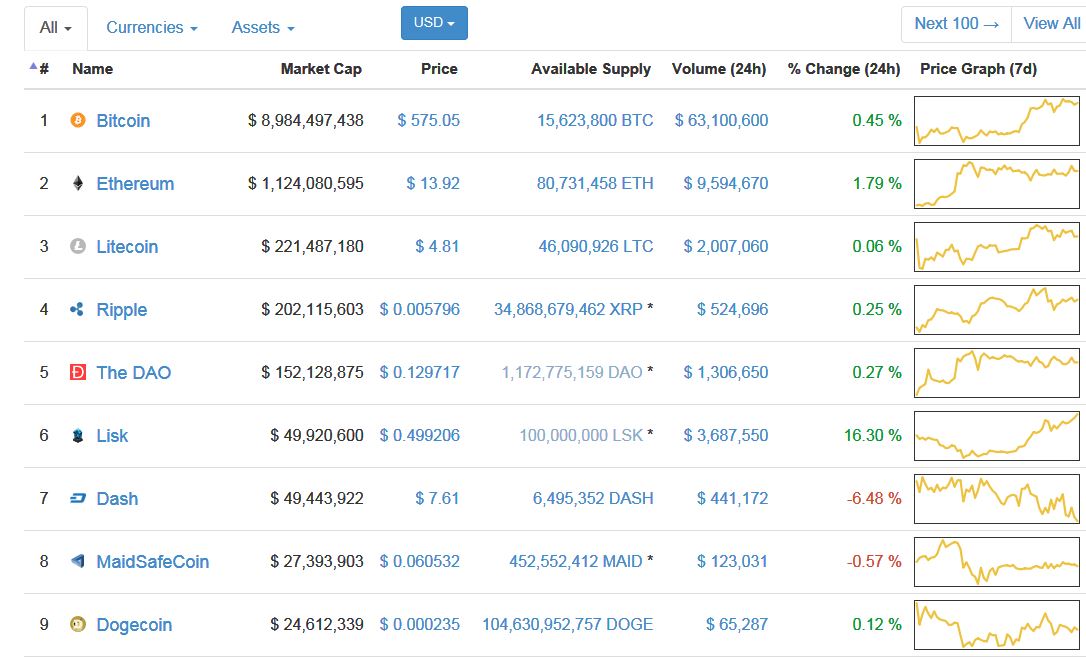This screenshot has width=1086, height=659.
Task: Open the Litecoin name link
Action: (x=127, y=247)
